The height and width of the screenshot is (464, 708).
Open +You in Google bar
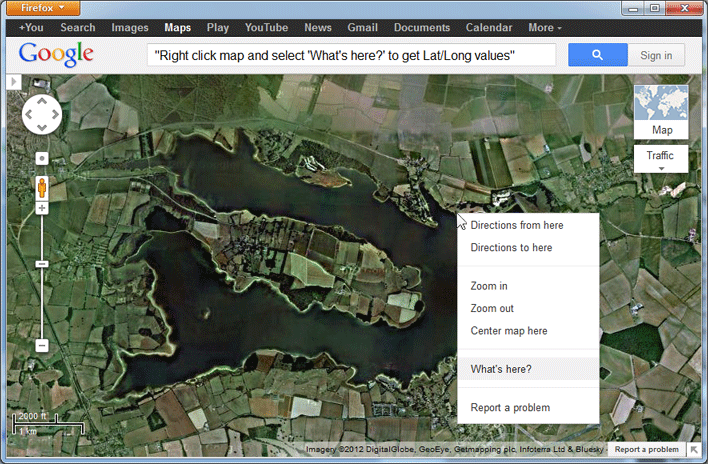[x=31, y=28]
